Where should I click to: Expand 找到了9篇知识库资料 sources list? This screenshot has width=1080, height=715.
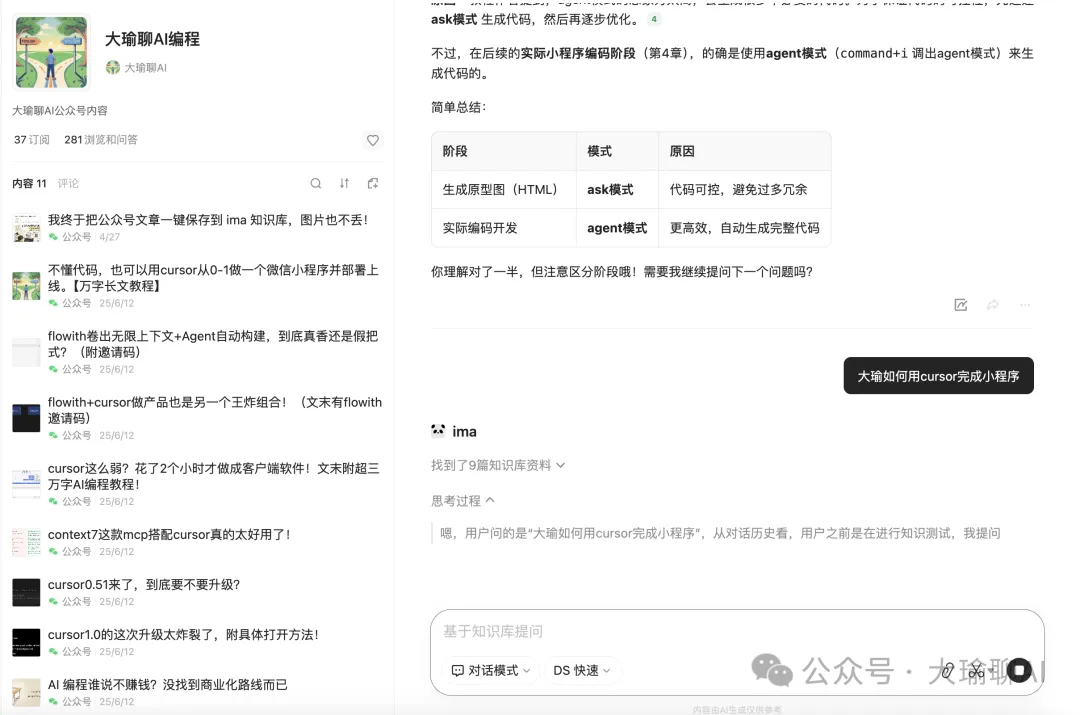[498, 465]
